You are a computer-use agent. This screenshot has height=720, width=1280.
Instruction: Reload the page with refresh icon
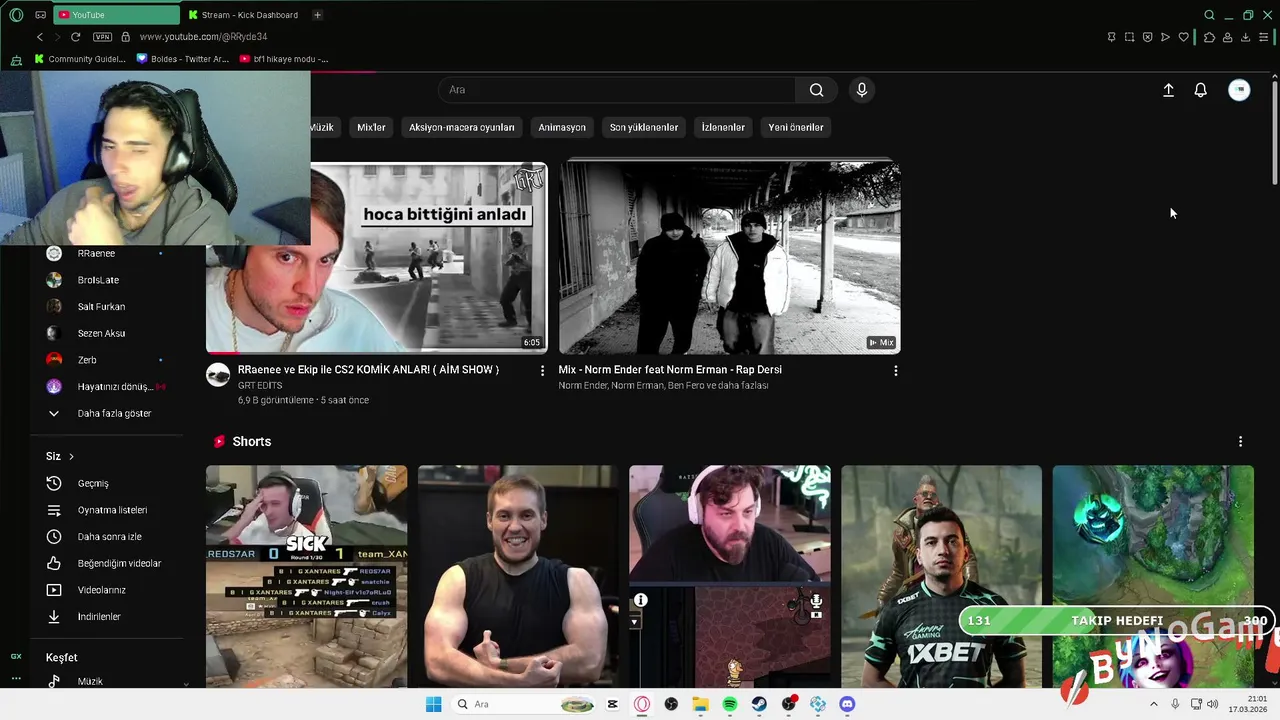click(75, 37)
